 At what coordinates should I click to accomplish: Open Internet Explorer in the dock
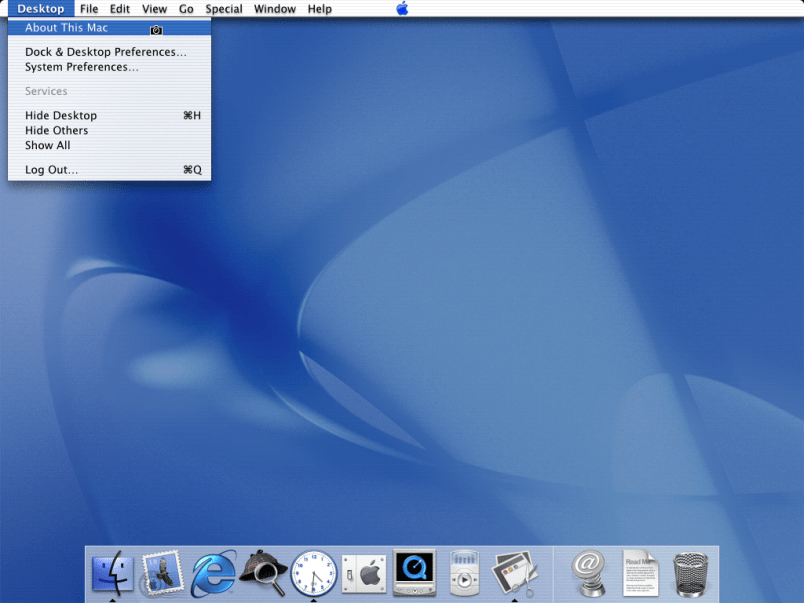pyautogui.click(x=213, y=574)
